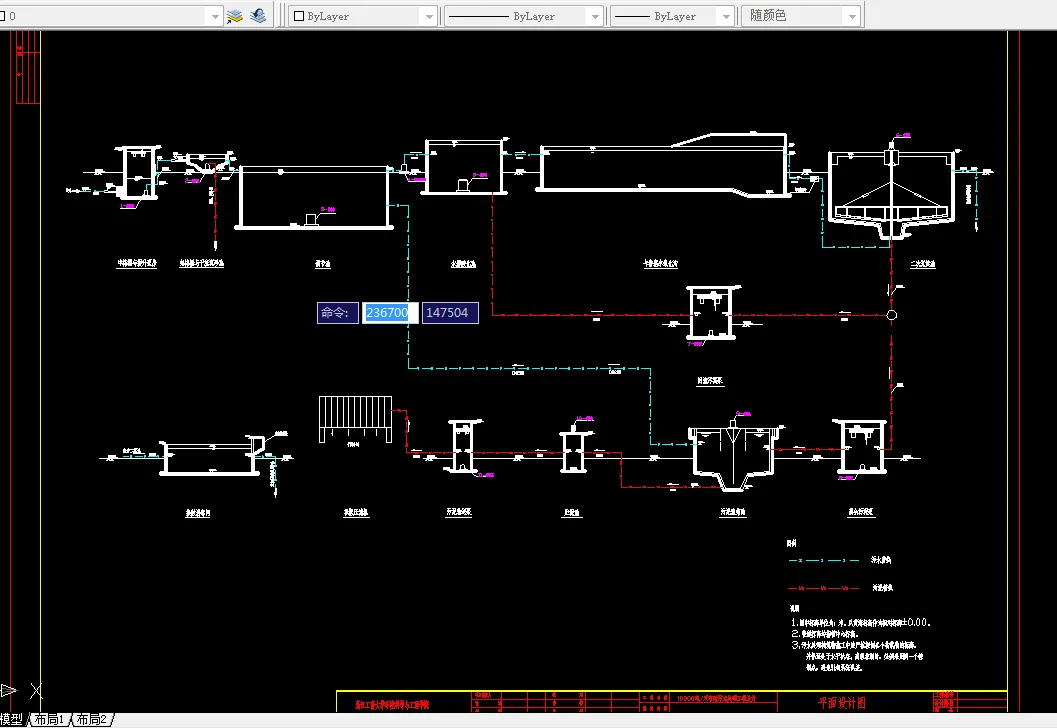The height and width of the screenshot is (728, 1057).
Task: Switch to the 布局1 layout tab
Action: [49, 719]
